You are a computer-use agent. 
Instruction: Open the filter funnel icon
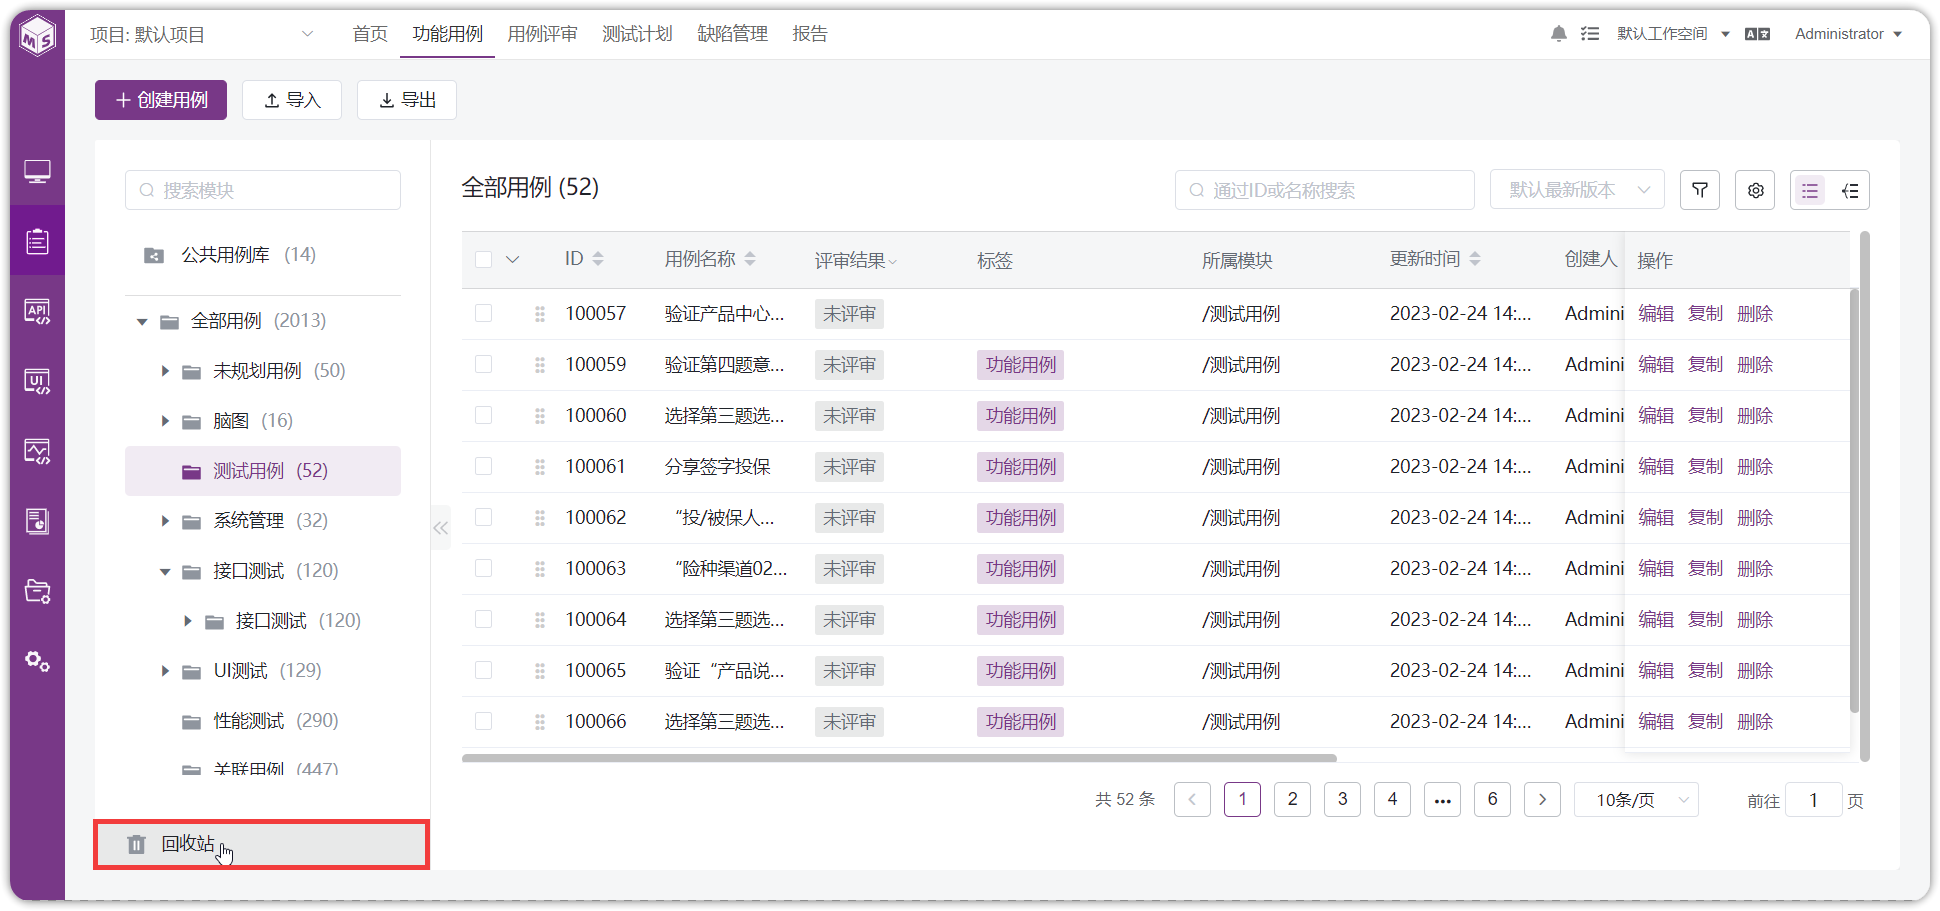[x=1700, y=190]
